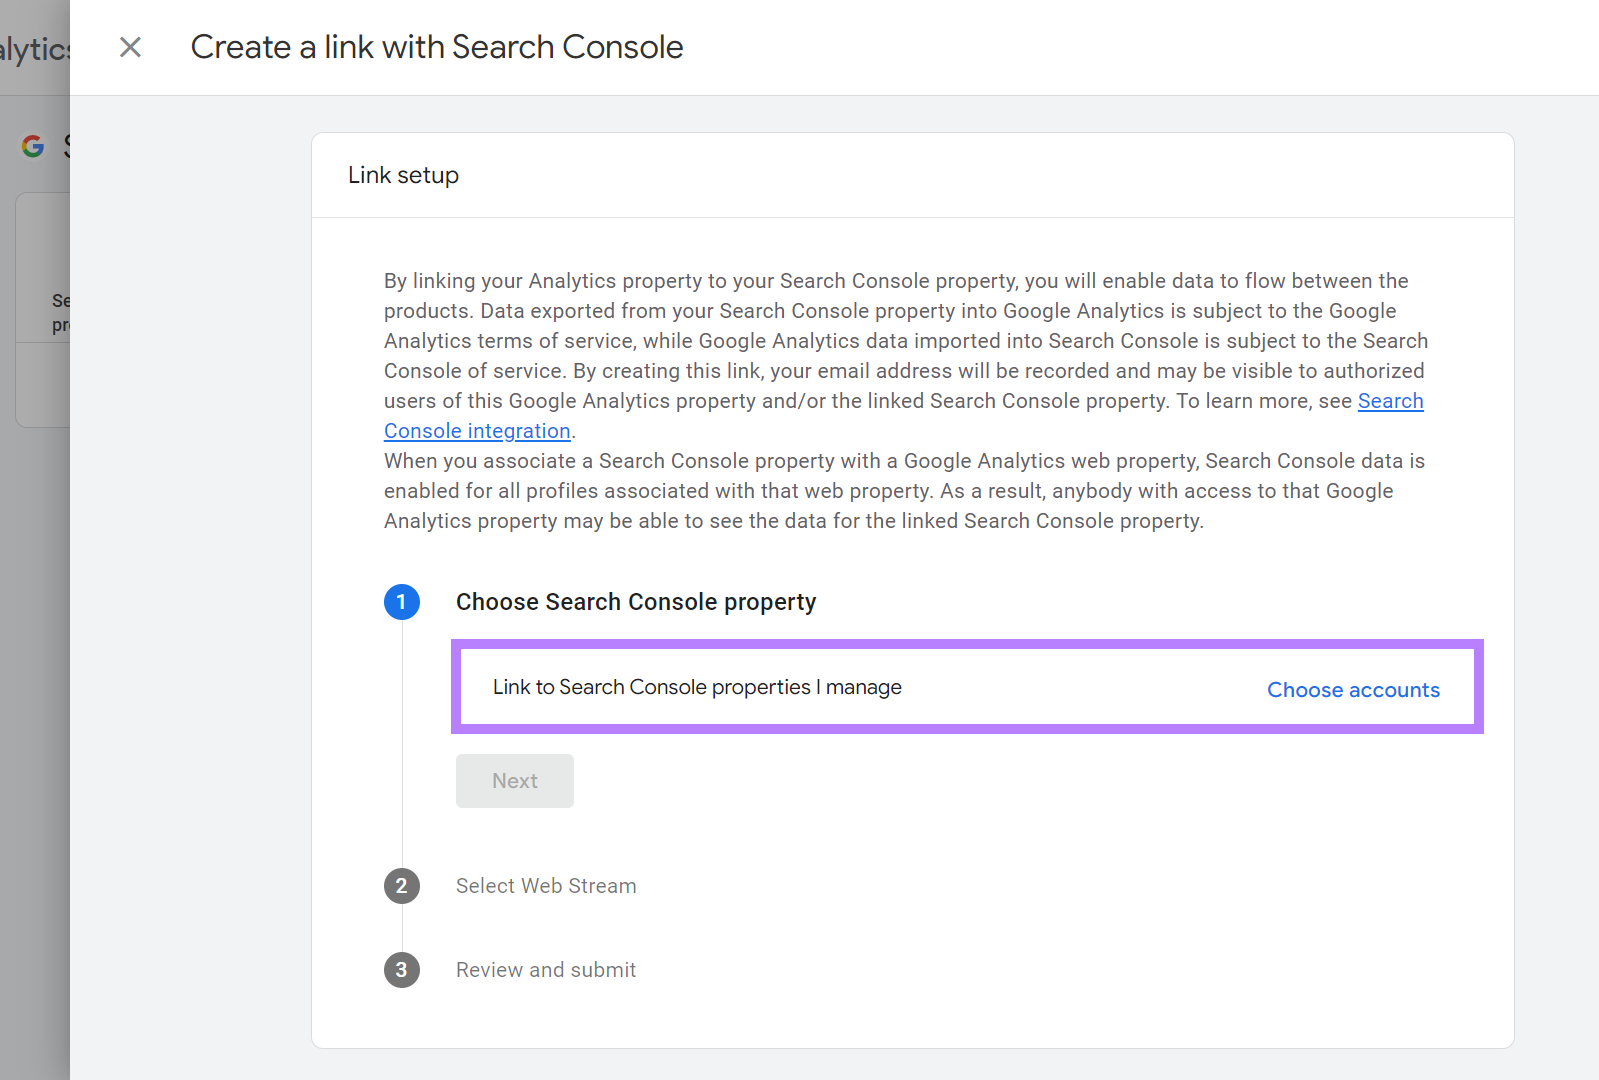Click the gray step 2 circle
The width and height of the screenshot is (1599, 1080).
tap(402, 886)
